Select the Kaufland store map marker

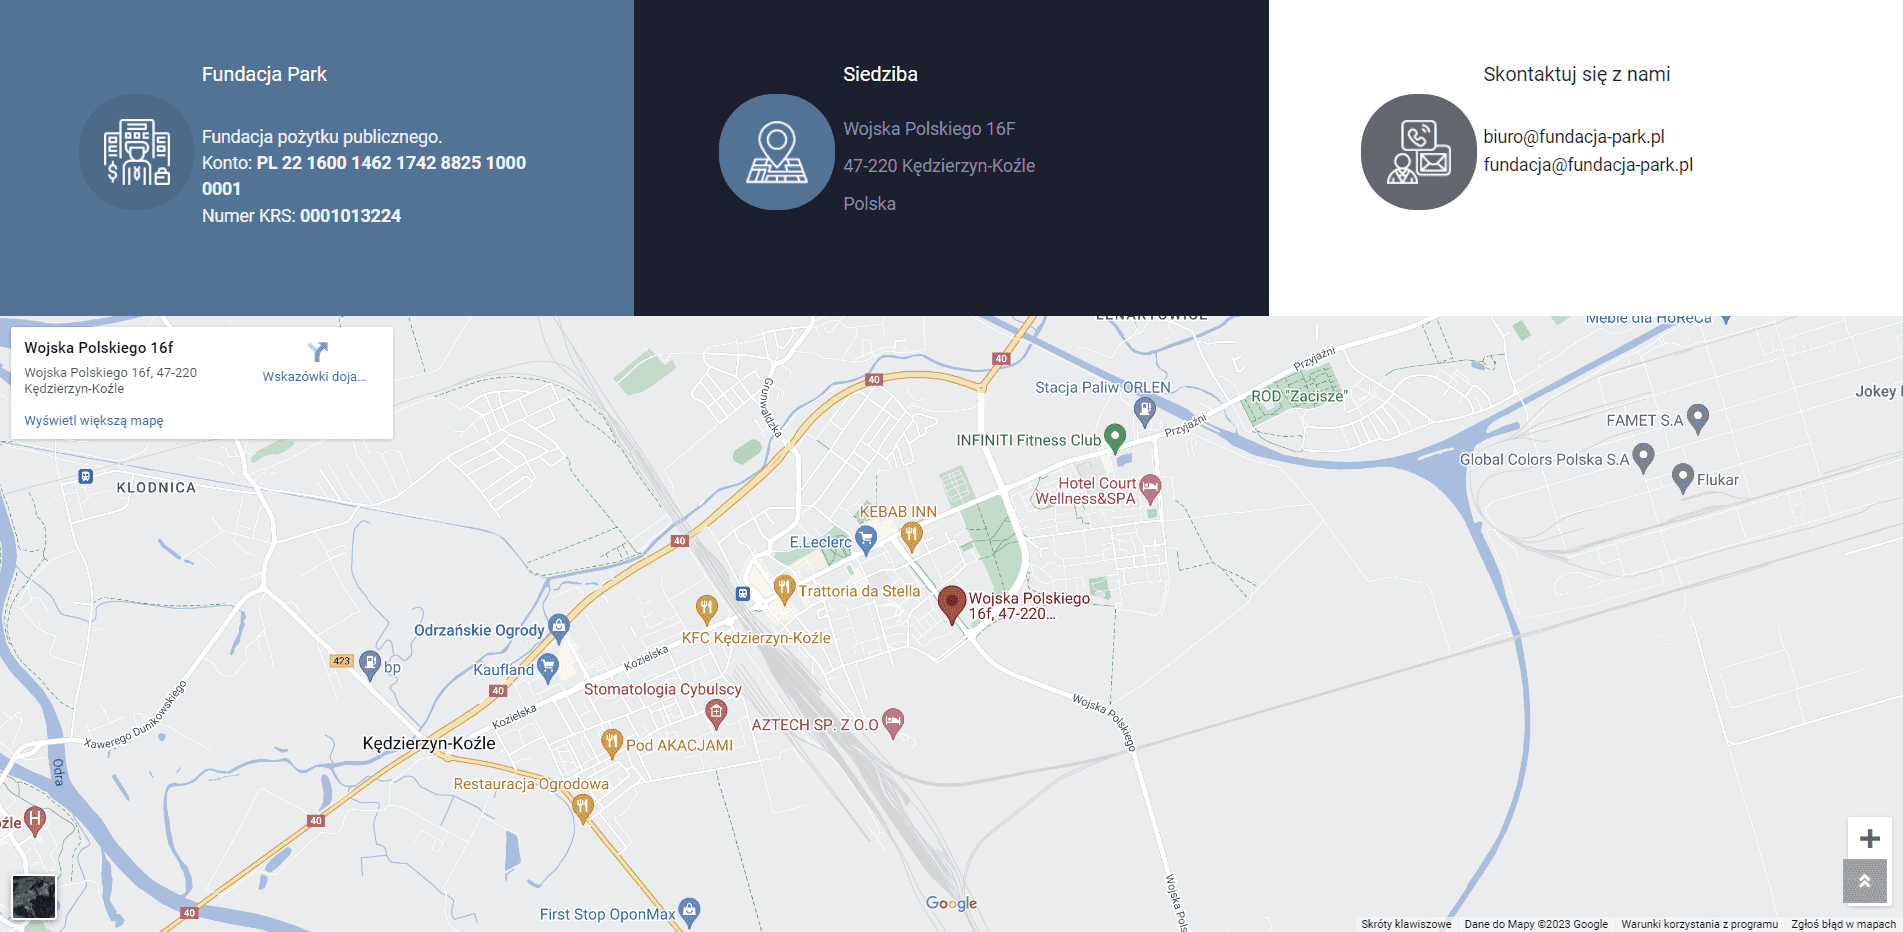coord(547,666)
